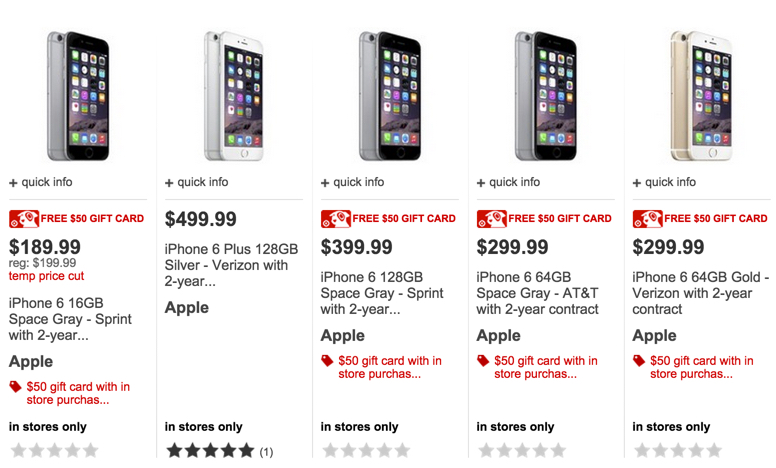Expand quick info for iPhone 6 Plus 128GB Silver
This screenshot has height=468, width=776.
coord(197,182)
